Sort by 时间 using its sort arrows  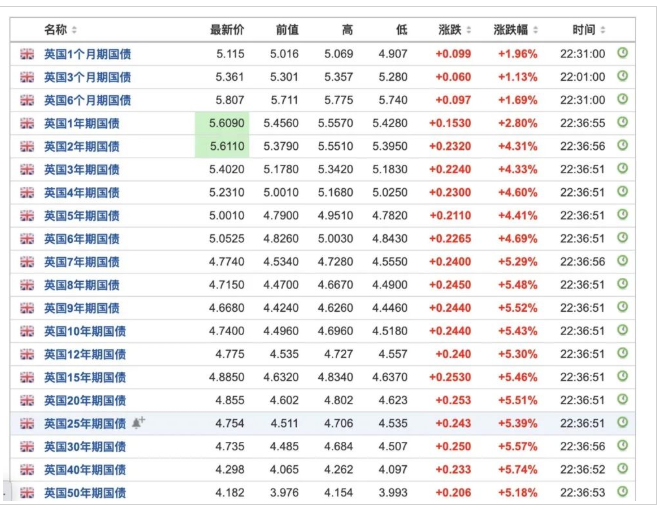pos(603,30)
